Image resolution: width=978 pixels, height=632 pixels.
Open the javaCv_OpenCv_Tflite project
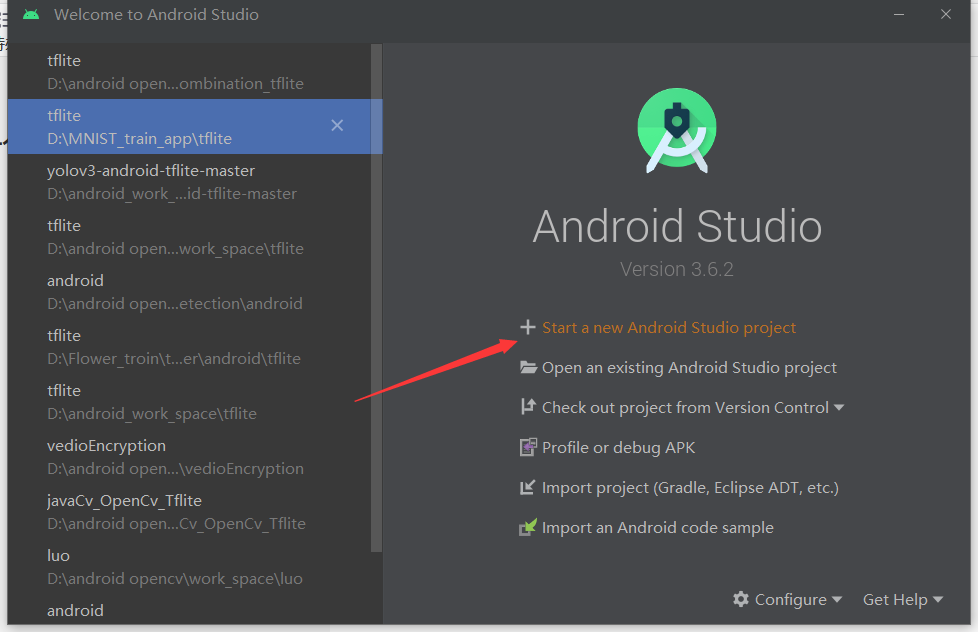point(189,512)
